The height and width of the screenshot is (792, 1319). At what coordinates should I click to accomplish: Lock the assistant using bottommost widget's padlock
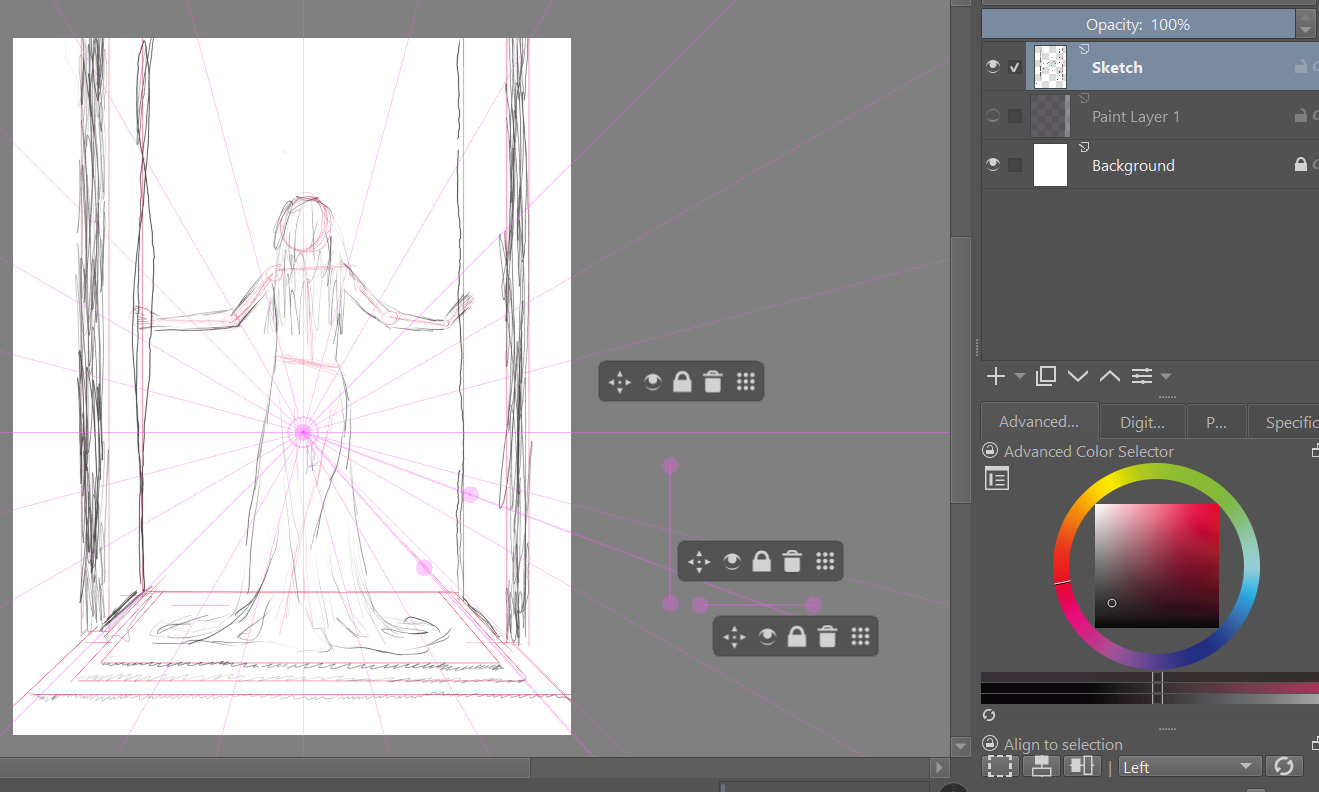(x=796, y=637)
